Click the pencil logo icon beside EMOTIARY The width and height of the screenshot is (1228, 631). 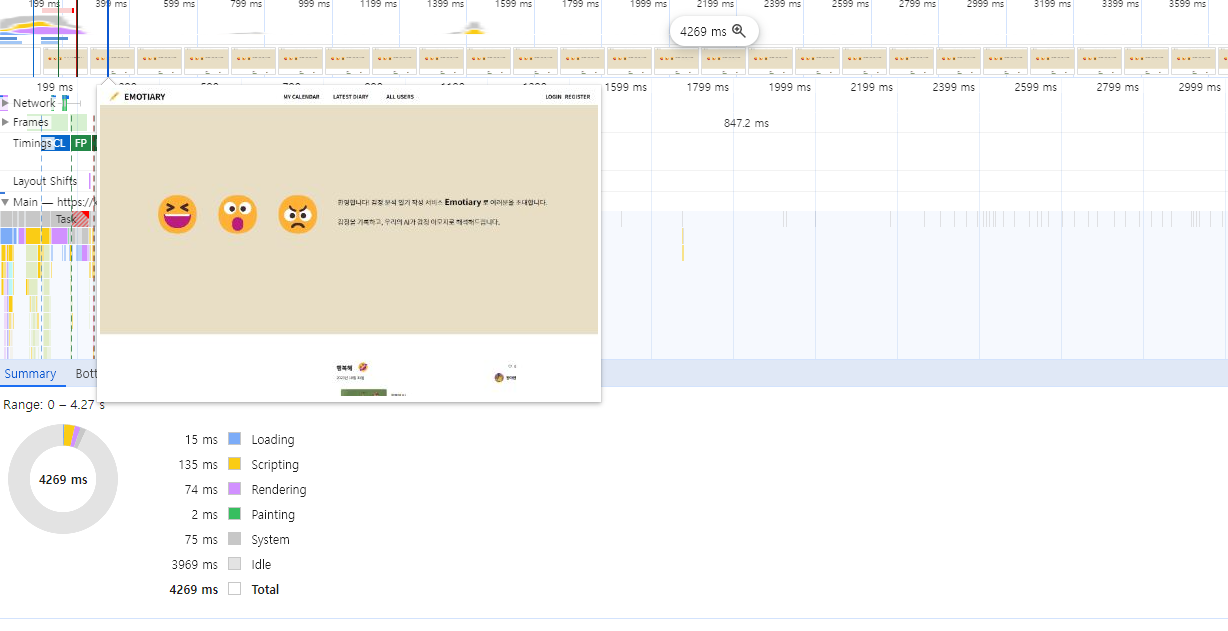pyautogui.click(x=115, y=97)
